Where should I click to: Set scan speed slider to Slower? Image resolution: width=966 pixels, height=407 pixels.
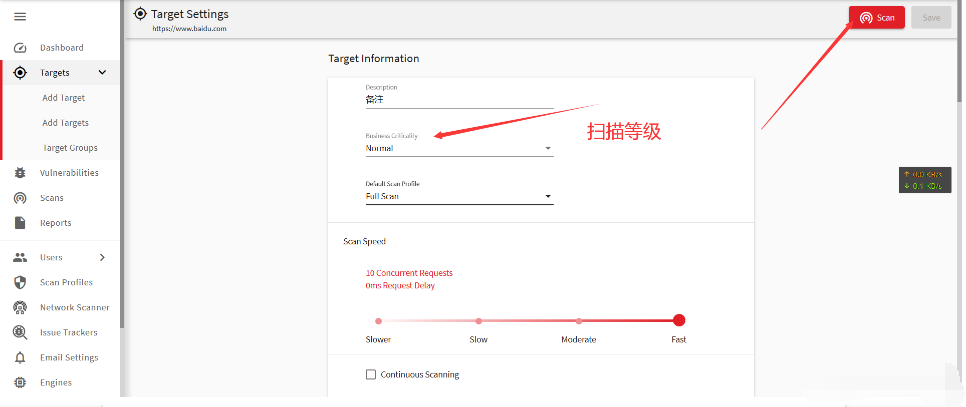(378, 321)
